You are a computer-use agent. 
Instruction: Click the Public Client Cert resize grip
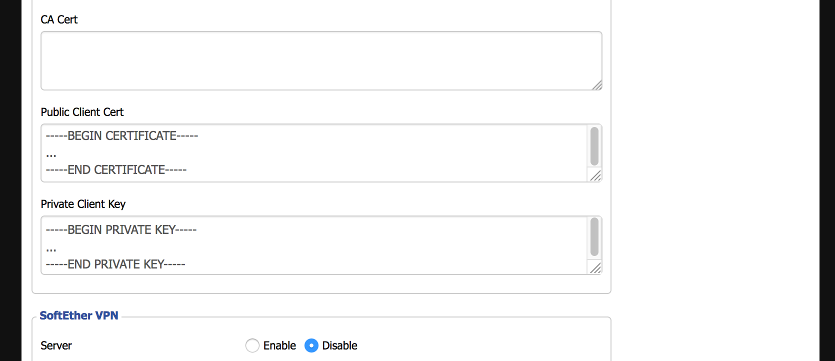595,176
